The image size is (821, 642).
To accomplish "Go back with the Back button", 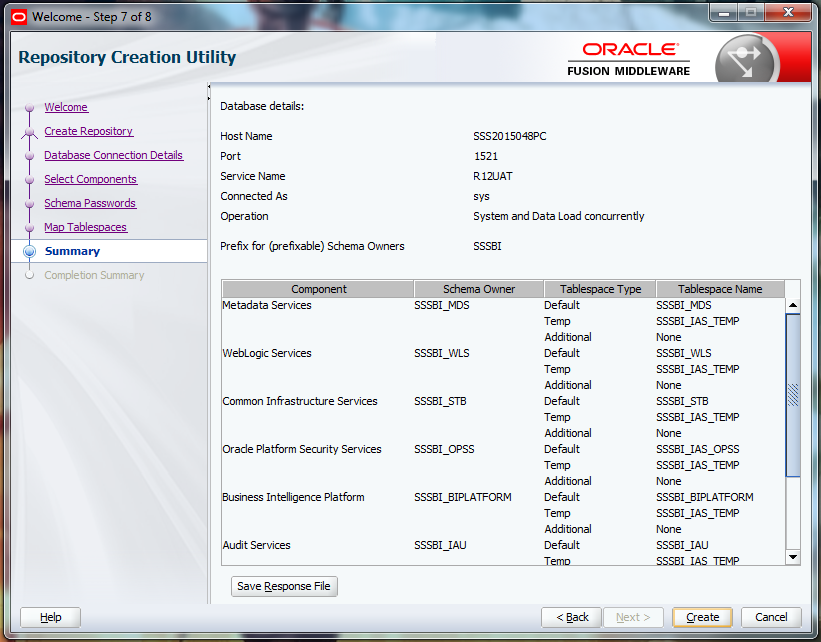I will tap(572, 617).
